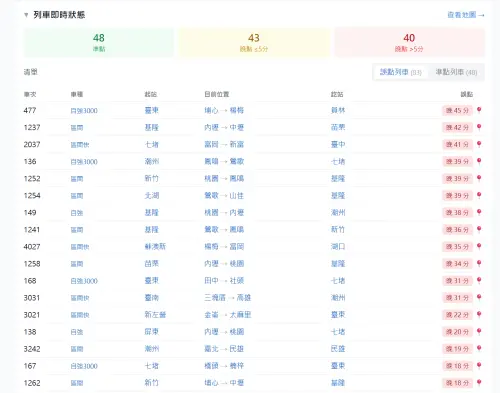Click the map pin icon for train 1241
This screenshot has width=500, height=393.
pos(479,229)
